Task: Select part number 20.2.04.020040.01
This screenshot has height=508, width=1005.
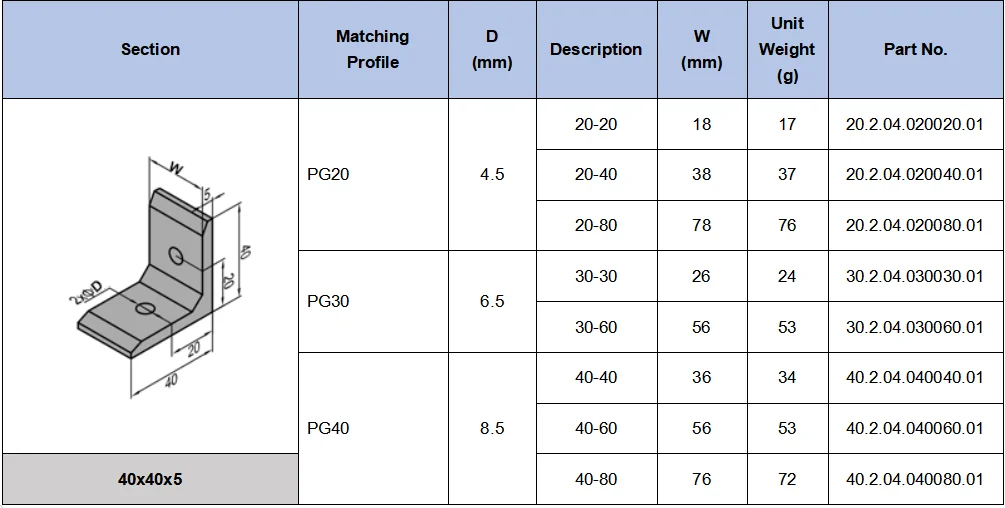Action: (915, 174)
